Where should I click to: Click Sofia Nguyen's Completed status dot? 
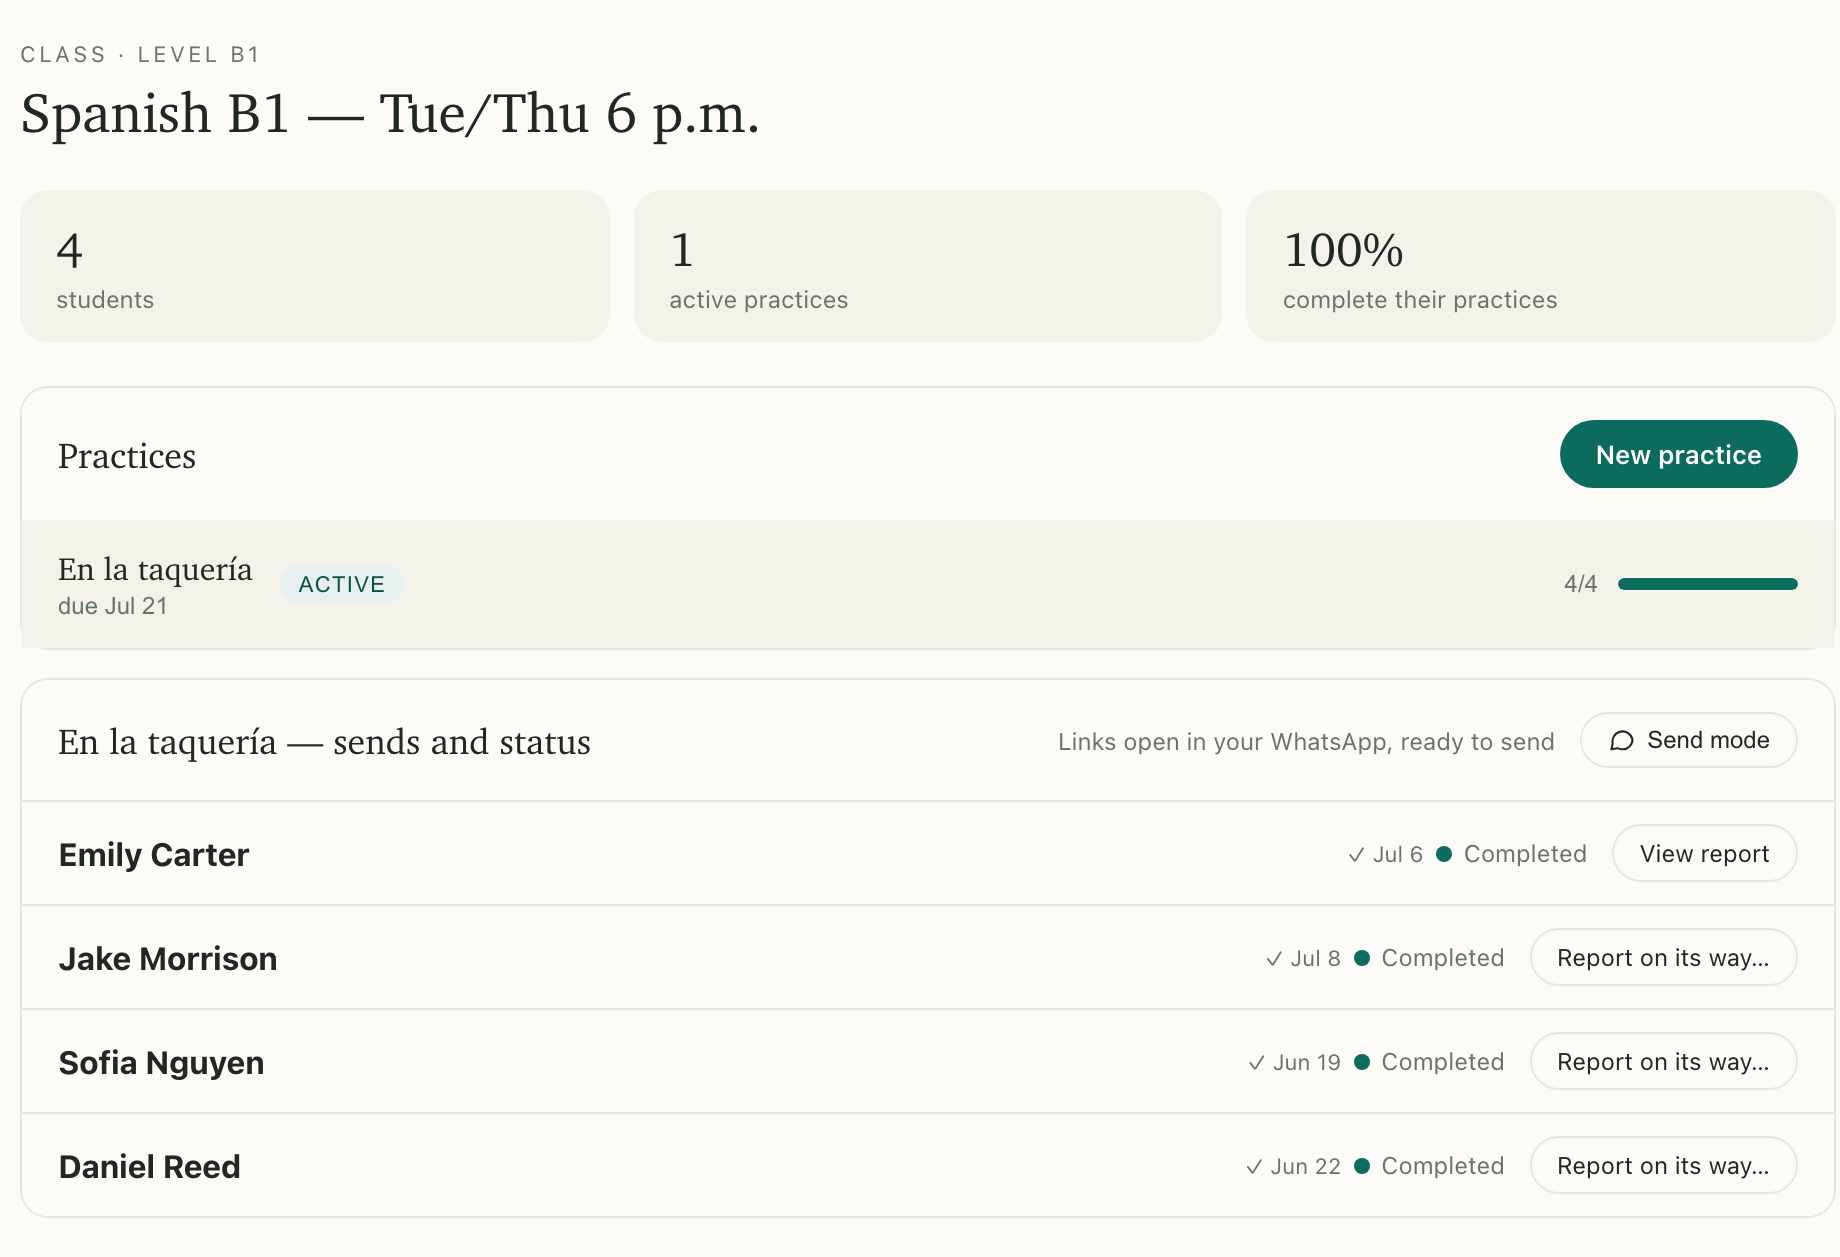[x=1362, y=1062]
